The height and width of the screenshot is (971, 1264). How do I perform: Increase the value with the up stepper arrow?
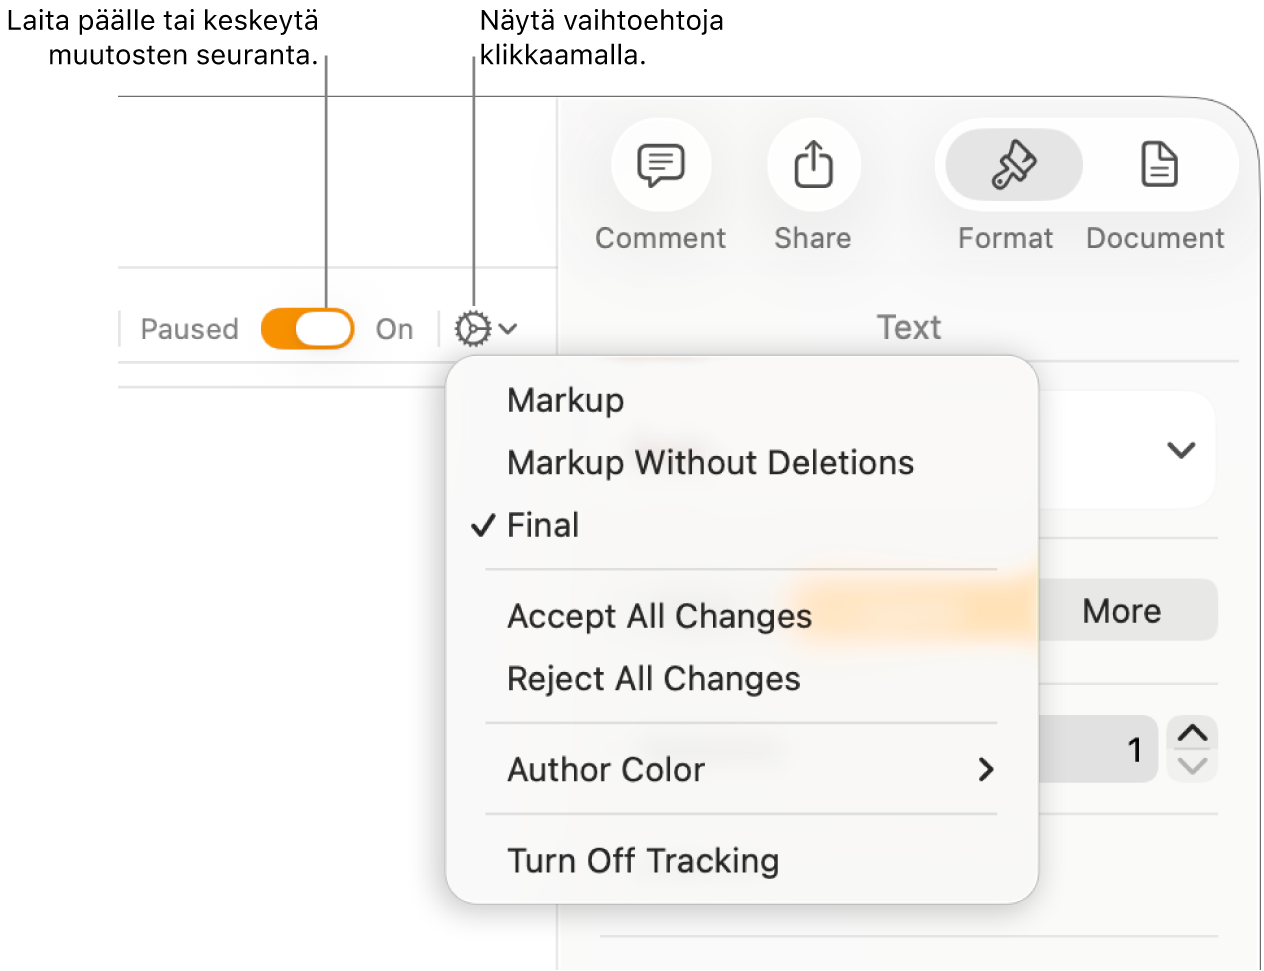tap(1192, 734)
